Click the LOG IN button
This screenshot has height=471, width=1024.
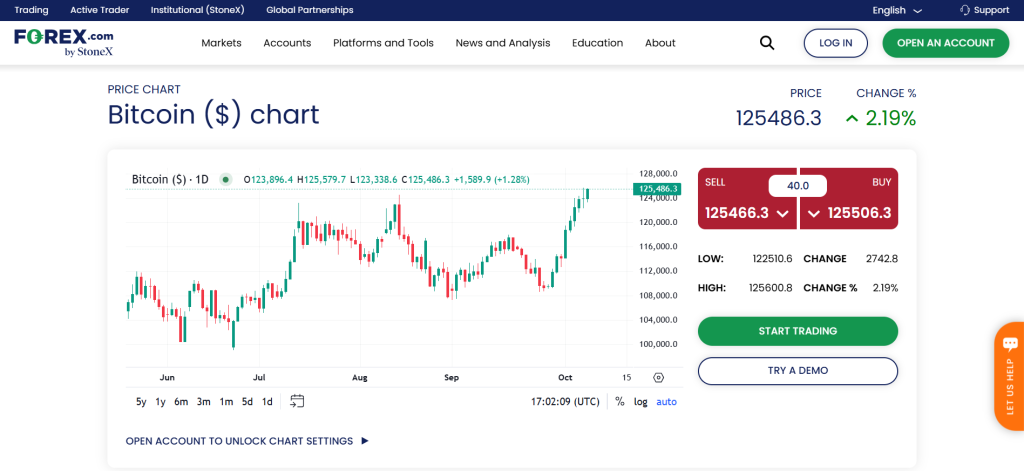835,43
